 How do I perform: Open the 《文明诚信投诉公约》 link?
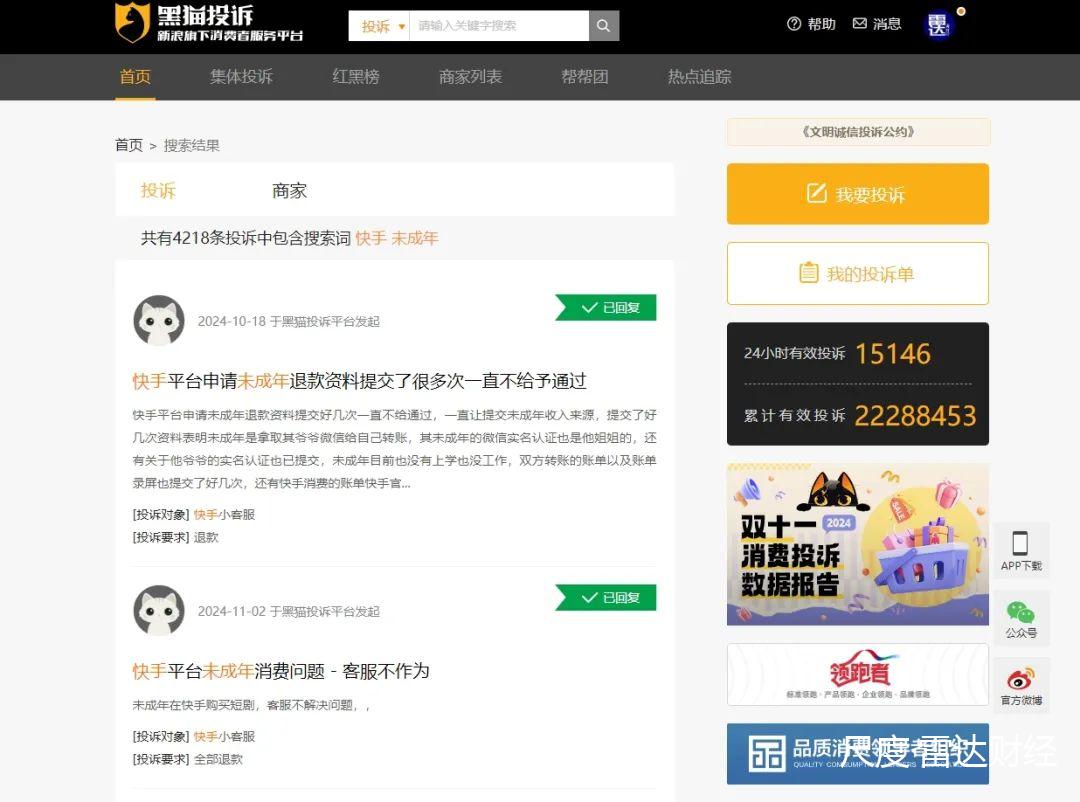[858, 132]
